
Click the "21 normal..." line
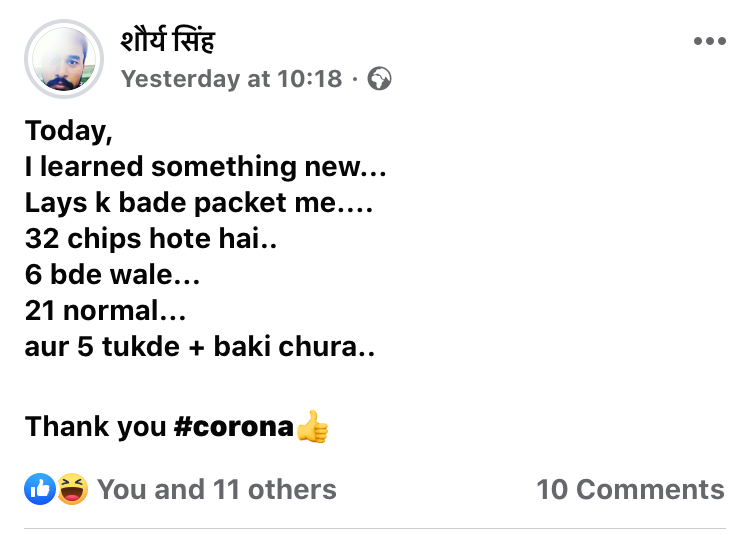(x=105, y=310)
